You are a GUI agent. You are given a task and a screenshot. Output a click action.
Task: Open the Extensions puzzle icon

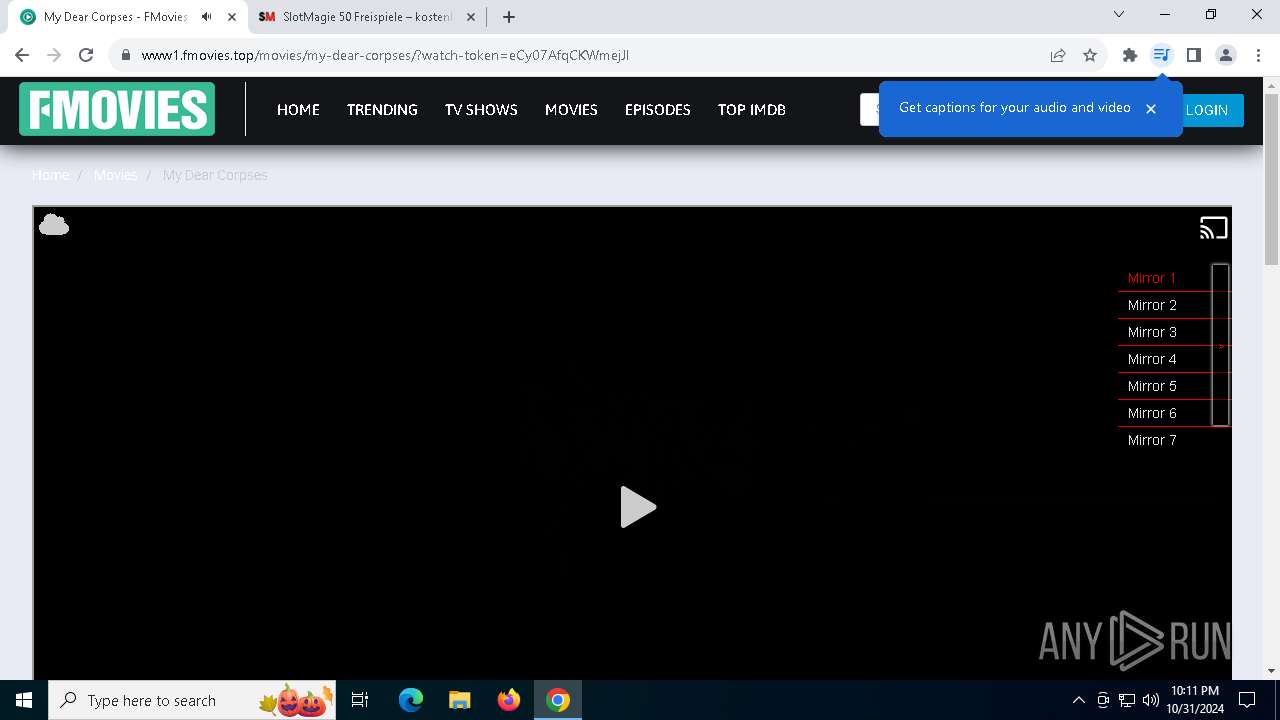tap(1130, 55)
